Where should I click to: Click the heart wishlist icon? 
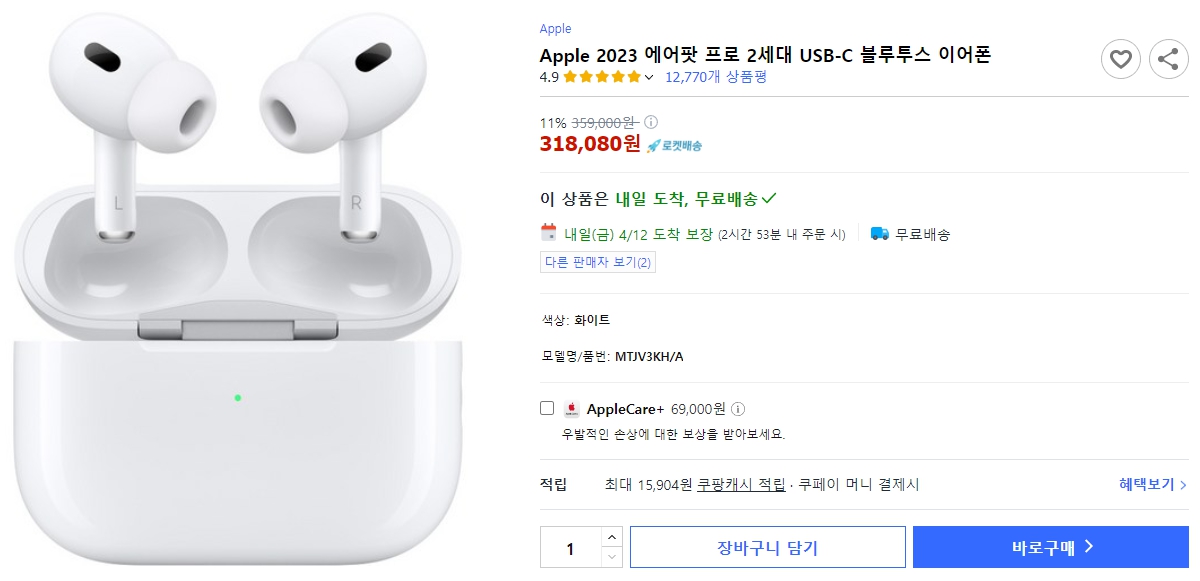[1121, 59]
